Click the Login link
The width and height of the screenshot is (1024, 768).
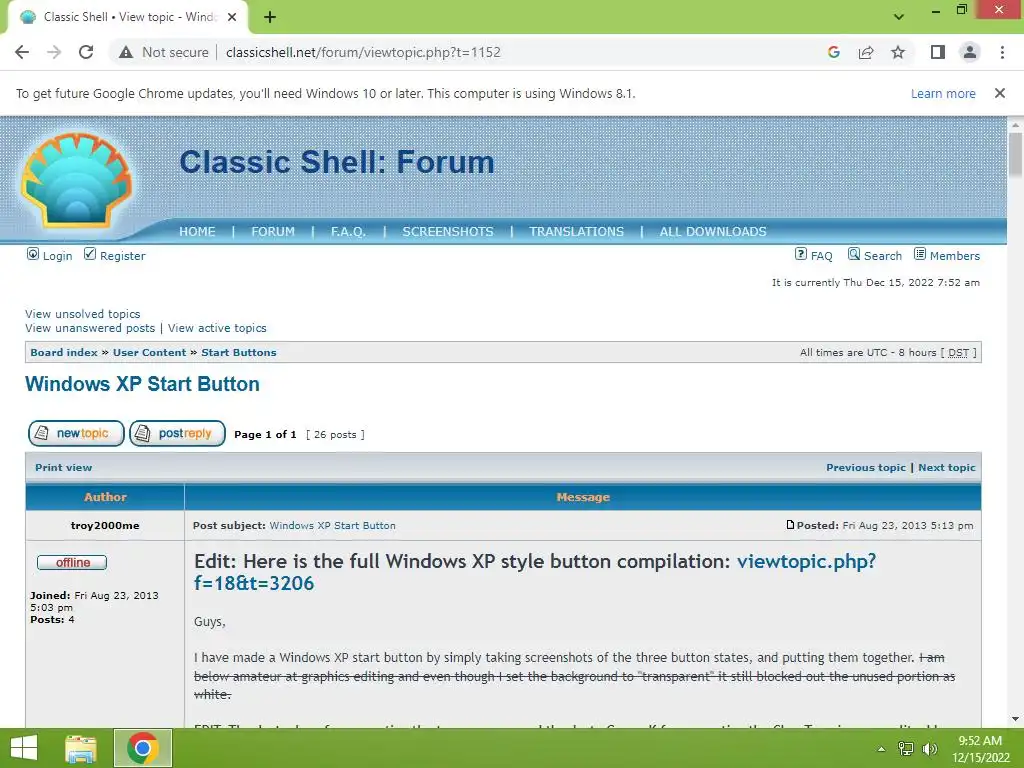click(x=57, y=256)
